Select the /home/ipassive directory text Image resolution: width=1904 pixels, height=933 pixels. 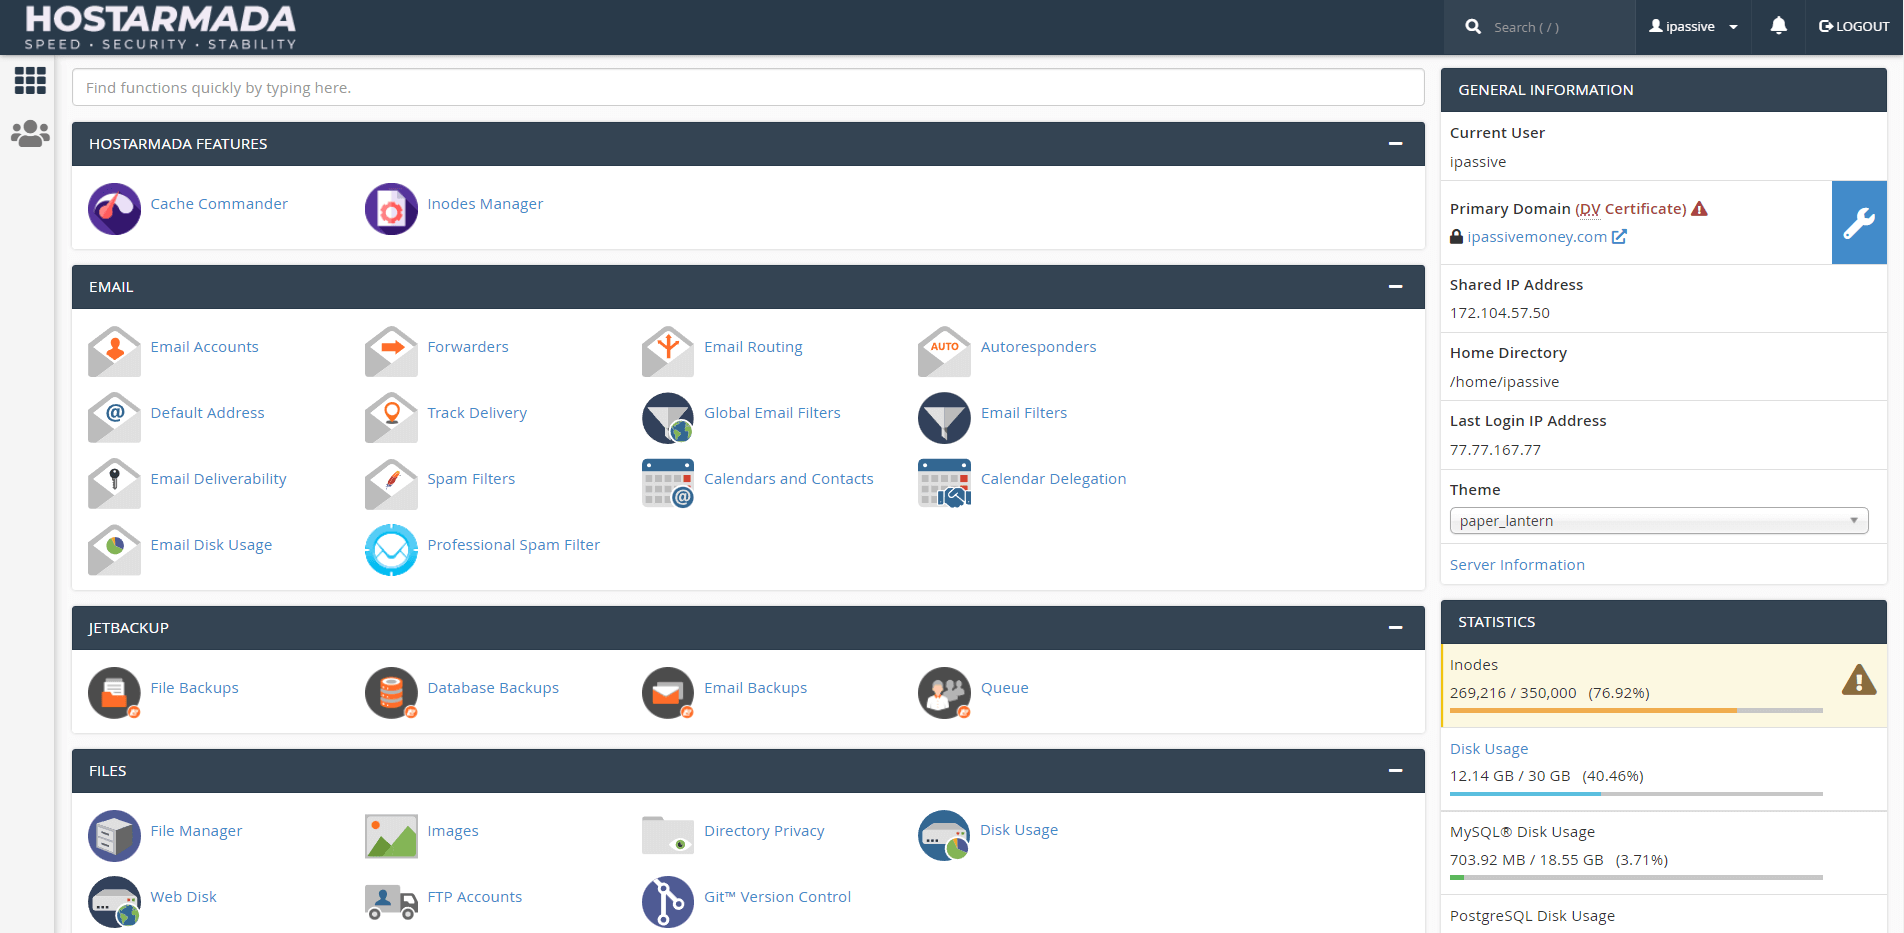(x=1505, y=382)
